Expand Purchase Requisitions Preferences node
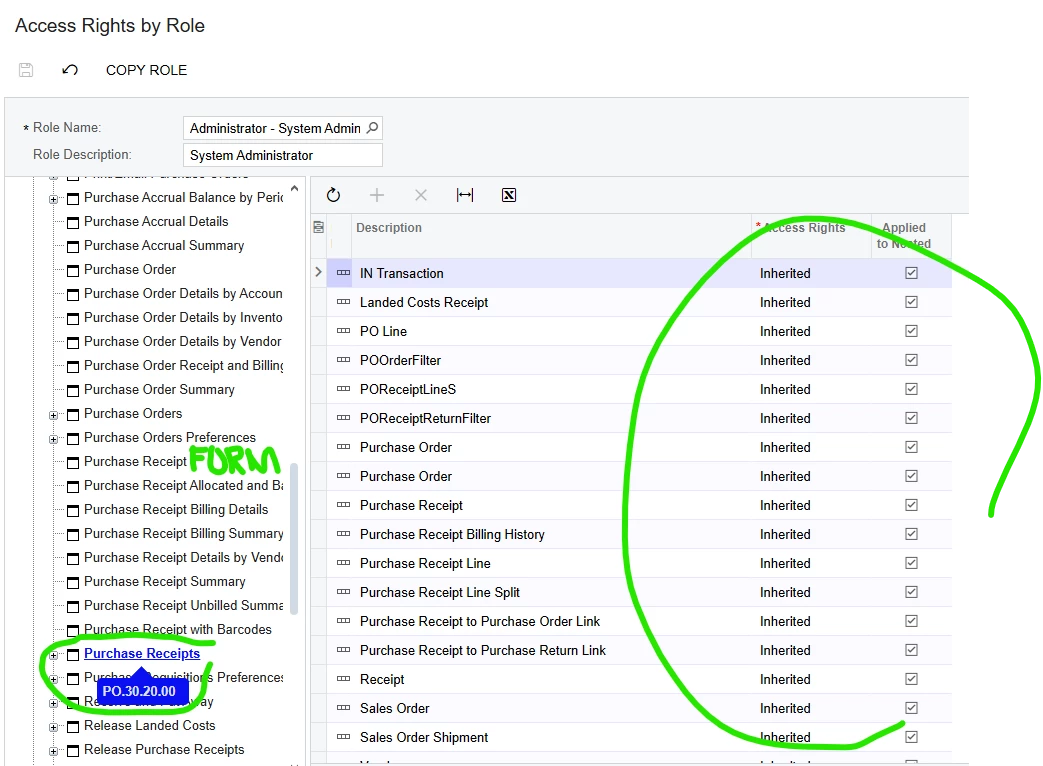 pos(53,679)
